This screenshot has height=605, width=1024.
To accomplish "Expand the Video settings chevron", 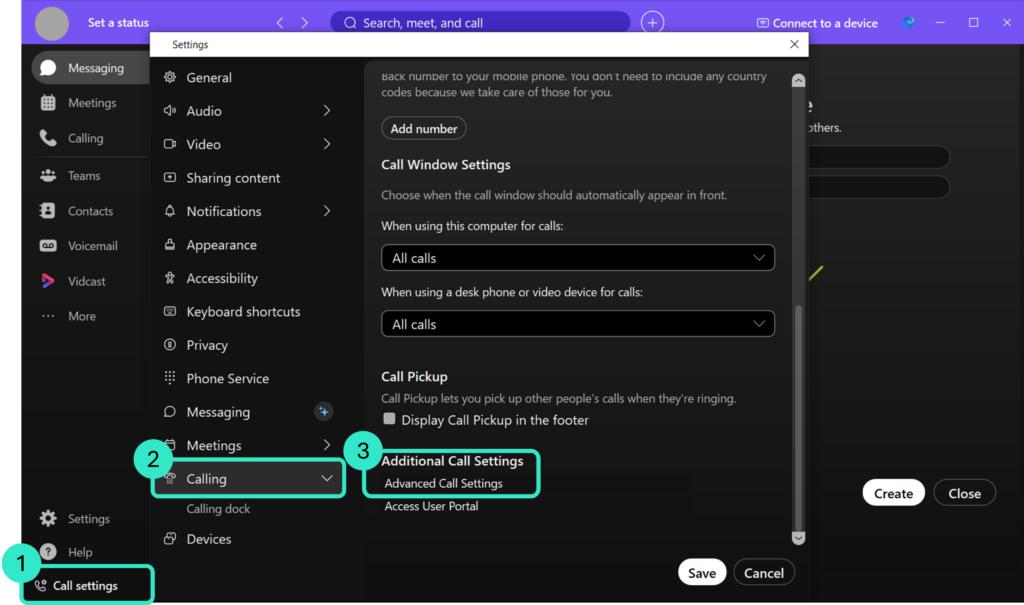I will tap(327, 144).
